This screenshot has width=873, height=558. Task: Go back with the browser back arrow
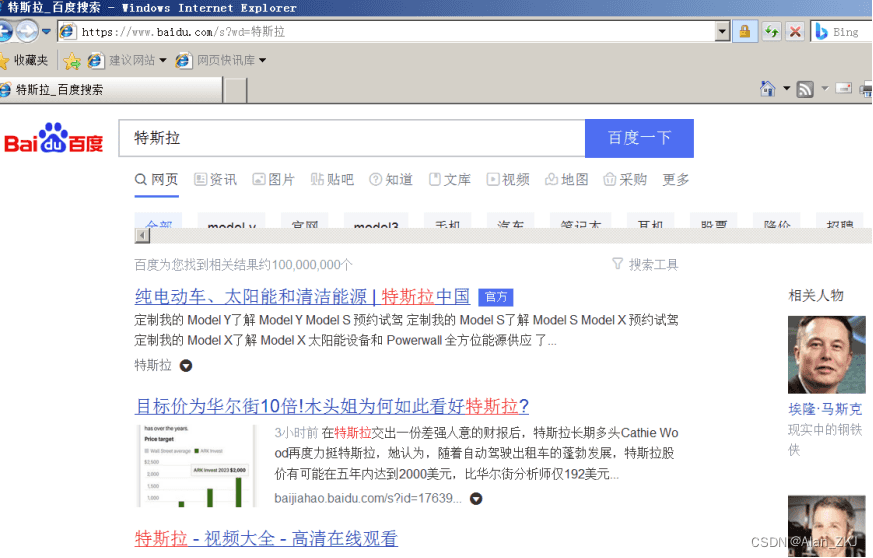4,31
